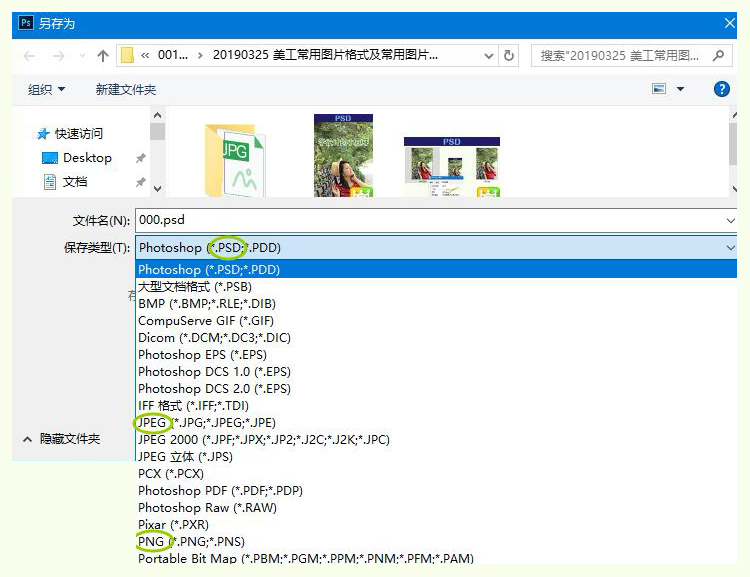Expand the address bar path dropdown

point(488,56)
